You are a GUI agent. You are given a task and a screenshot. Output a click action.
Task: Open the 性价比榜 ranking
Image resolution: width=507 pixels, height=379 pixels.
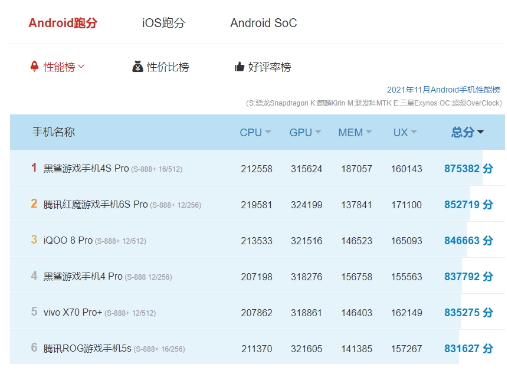(x=168, y=67)
